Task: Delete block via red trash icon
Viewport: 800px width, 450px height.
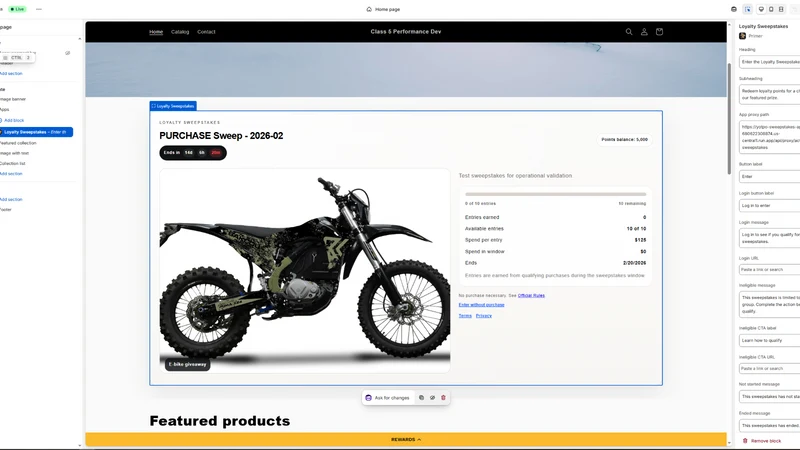Action: click(443, 397)
